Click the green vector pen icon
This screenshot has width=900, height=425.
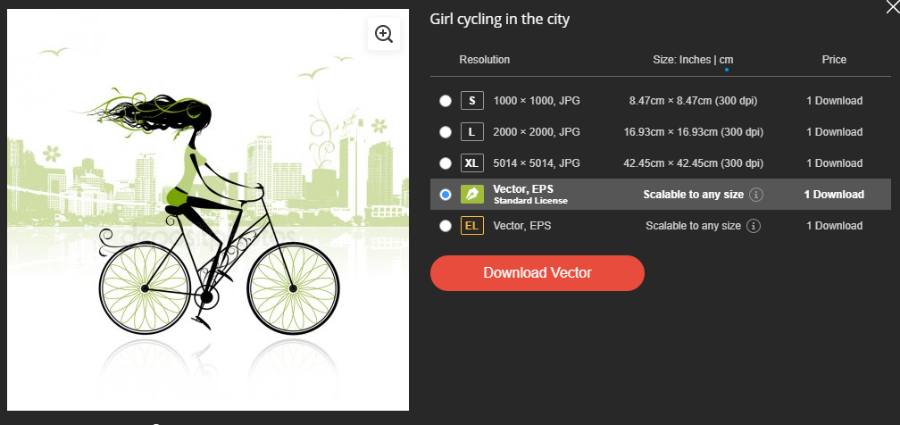tap(472, 195)
